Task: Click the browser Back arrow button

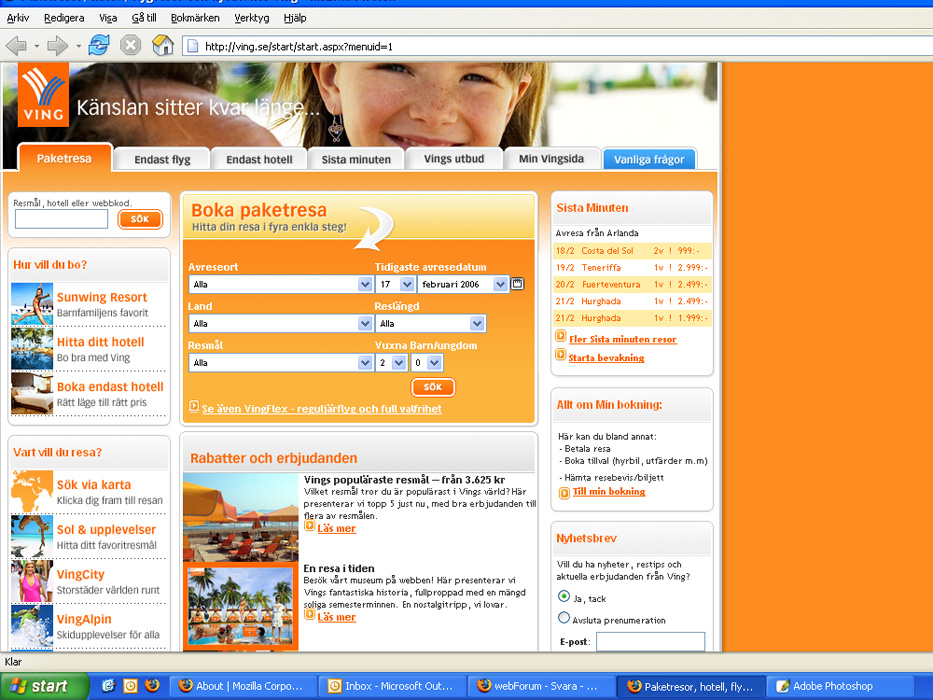Action: [16, 46]
